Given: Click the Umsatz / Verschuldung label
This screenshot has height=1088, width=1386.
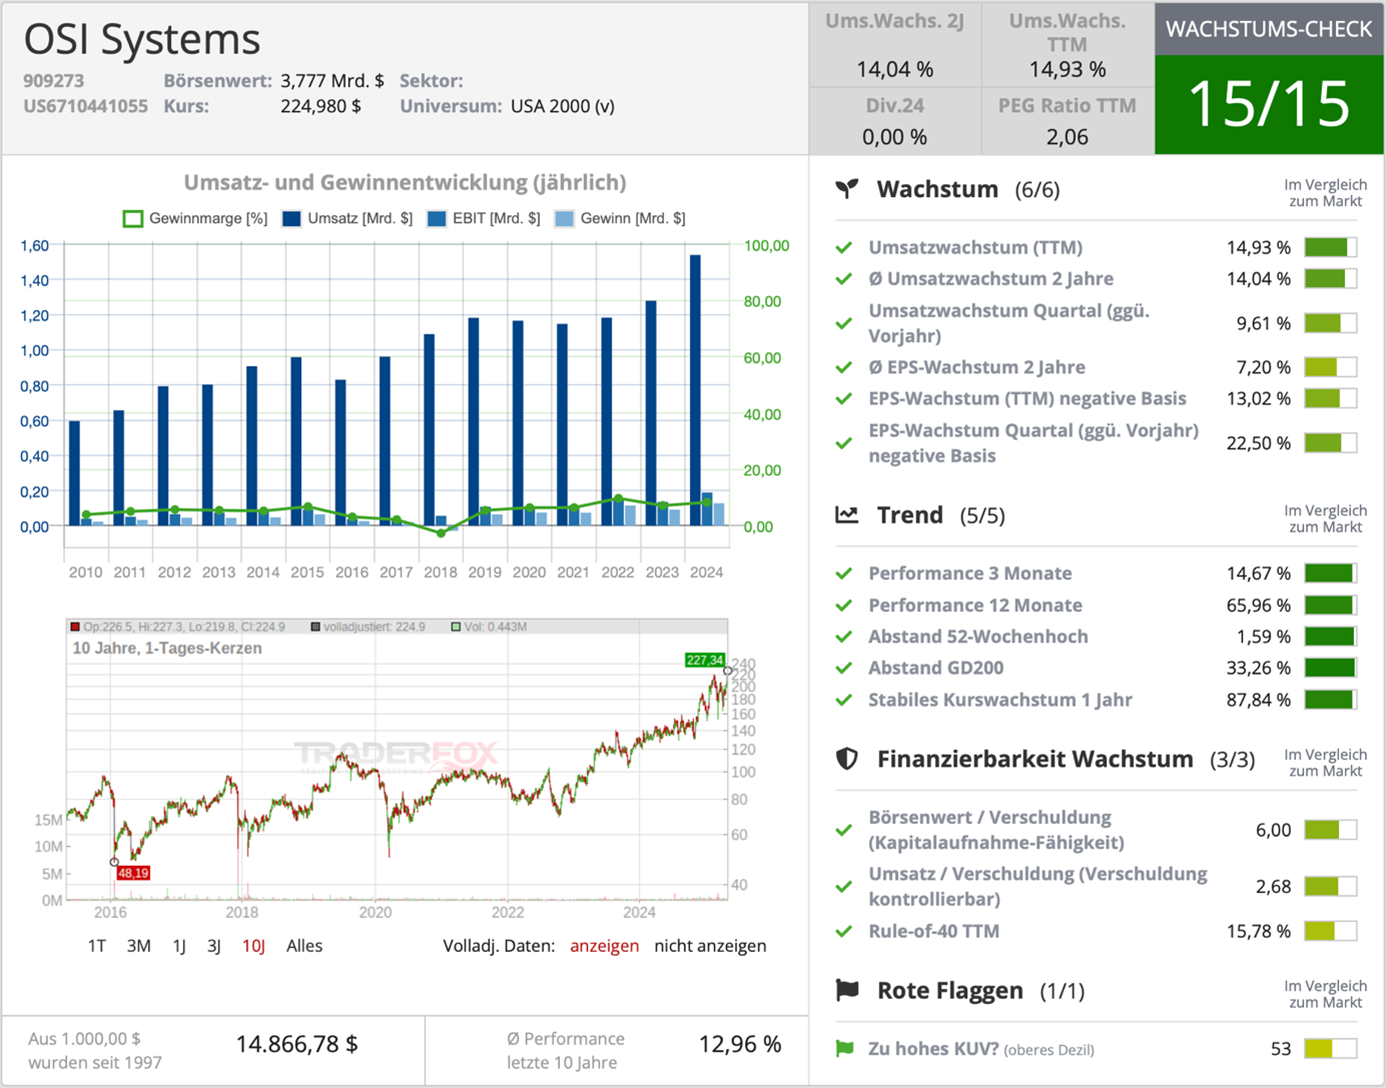Looking at the screenshot, I should [1038, 886].
